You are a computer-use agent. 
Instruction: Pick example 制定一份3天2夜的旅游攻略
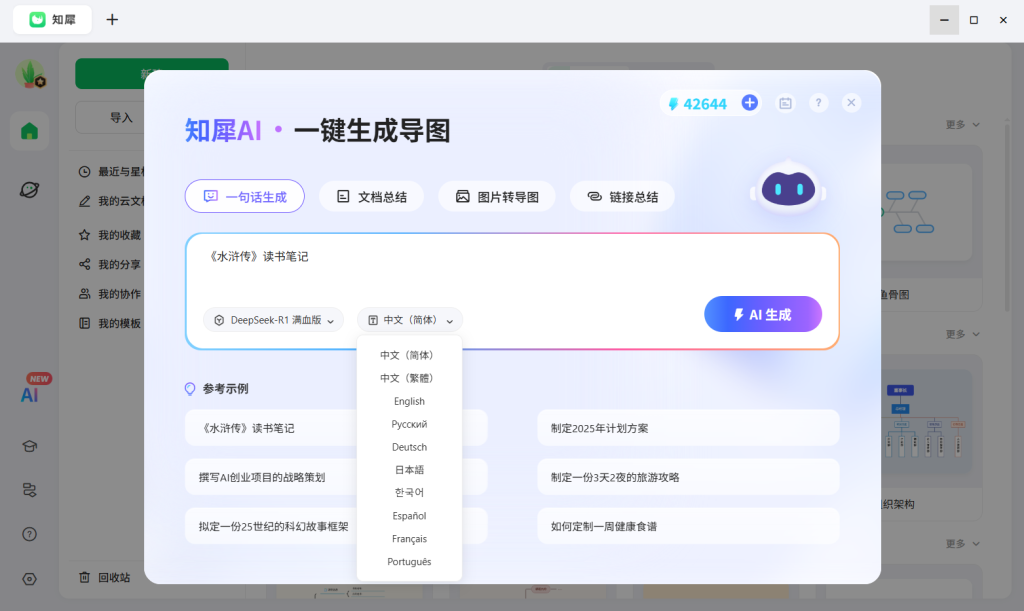688,477
